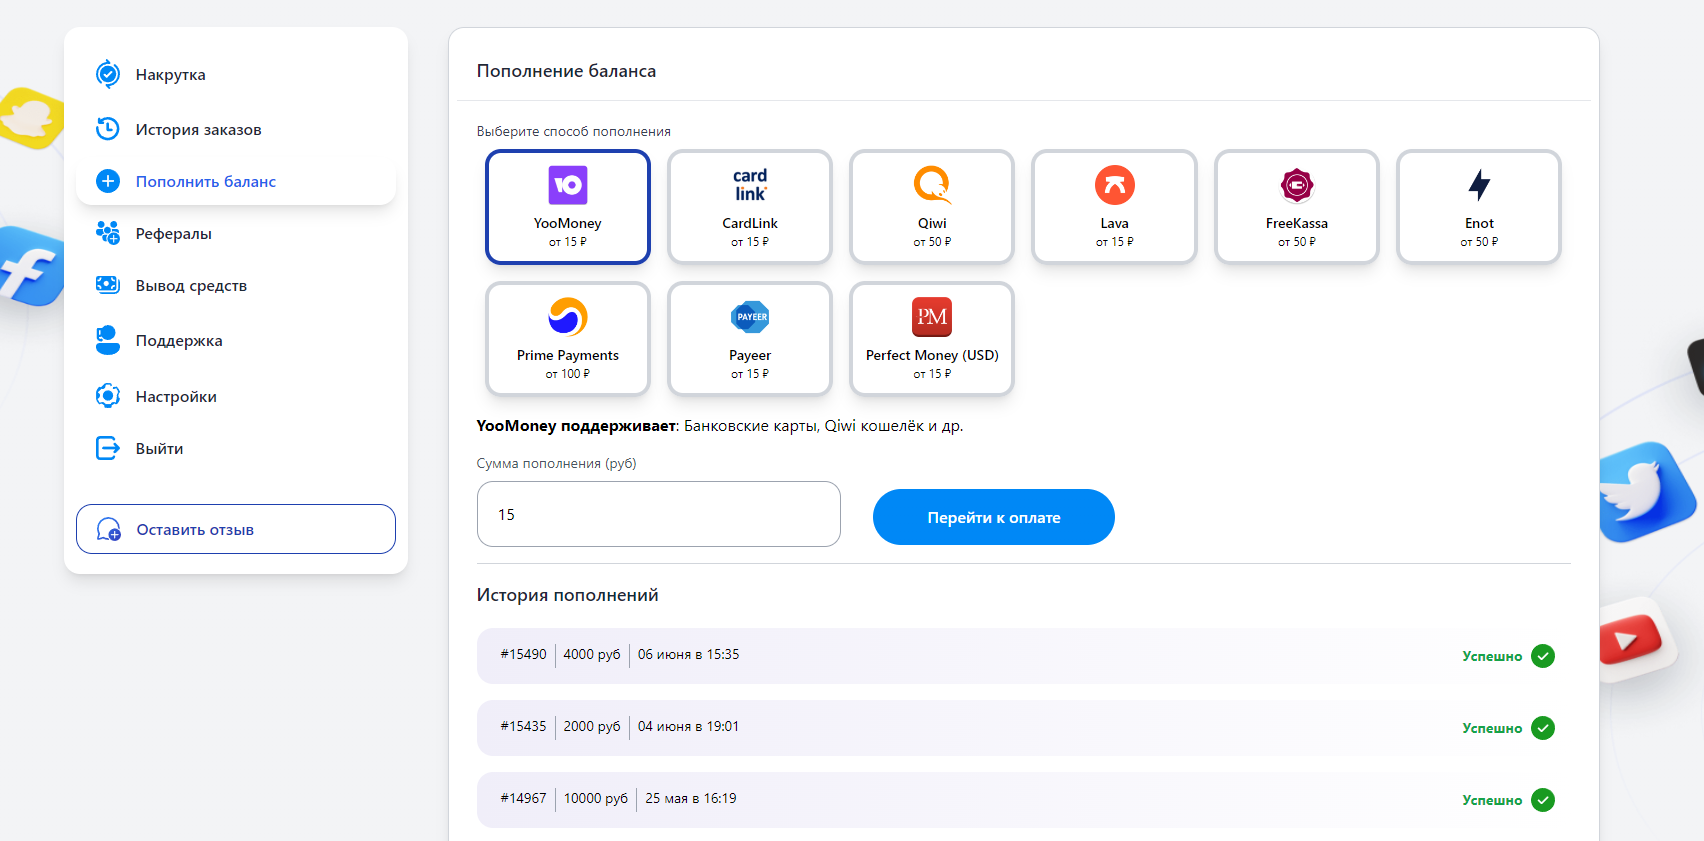Click Перейти к оплате button
Image resolution: width=1704 pixels, height=841 pixels.
click(994, 517)
